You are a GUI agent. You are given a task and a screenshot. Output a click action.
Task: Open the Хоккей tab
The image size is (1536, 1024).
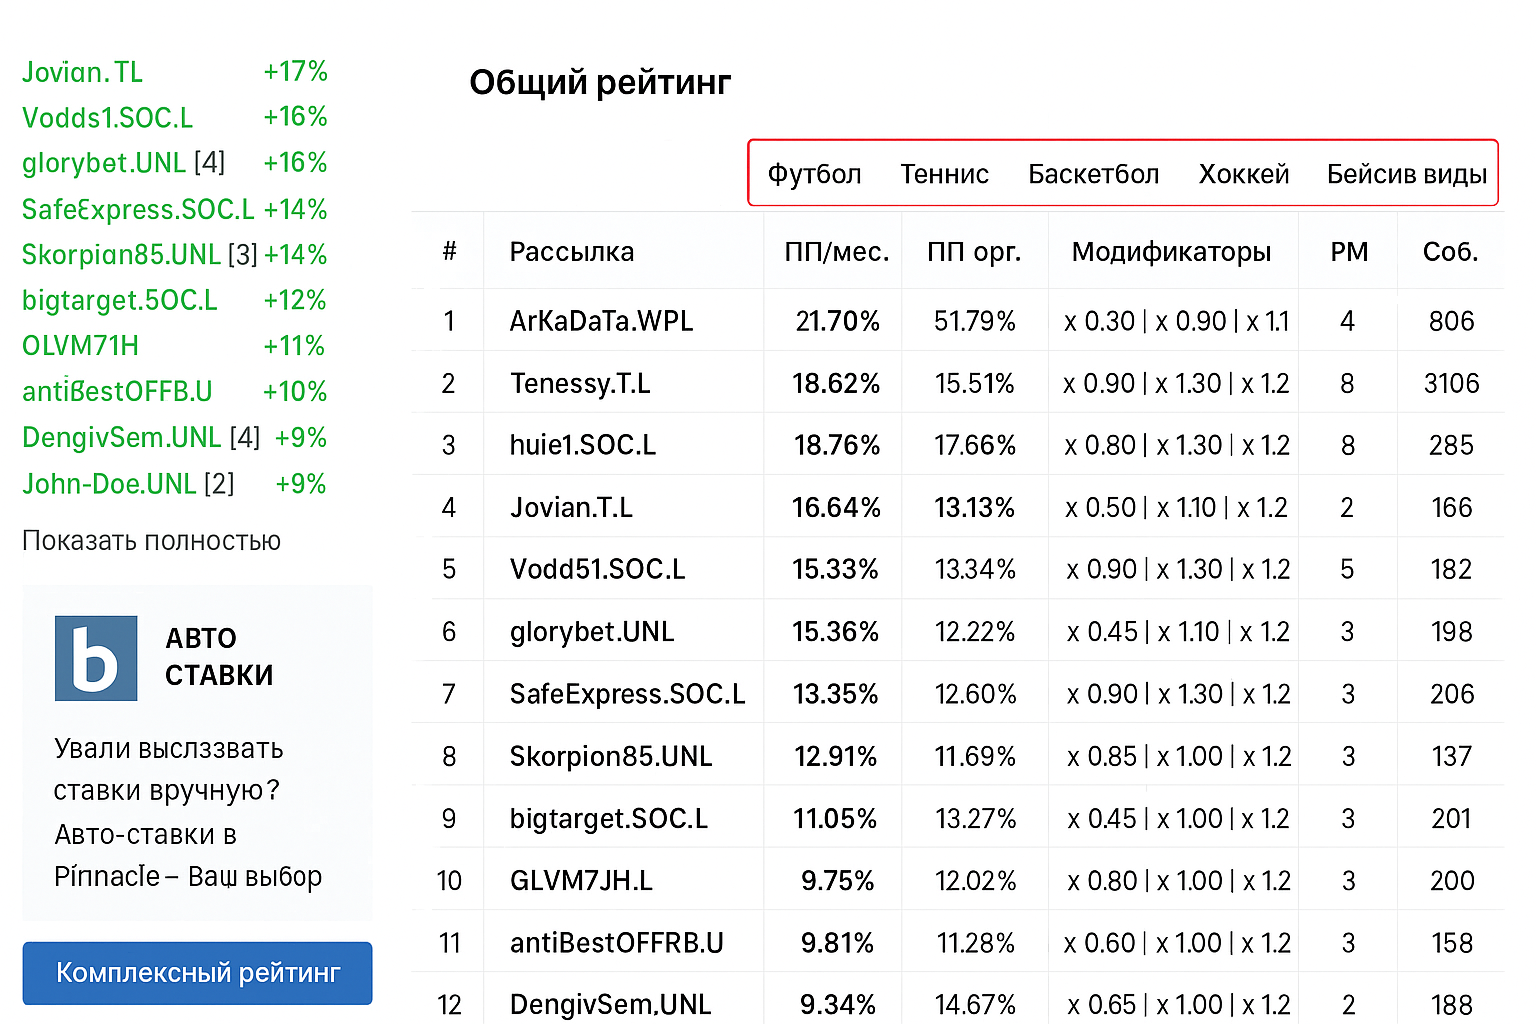coord(1243,174)
